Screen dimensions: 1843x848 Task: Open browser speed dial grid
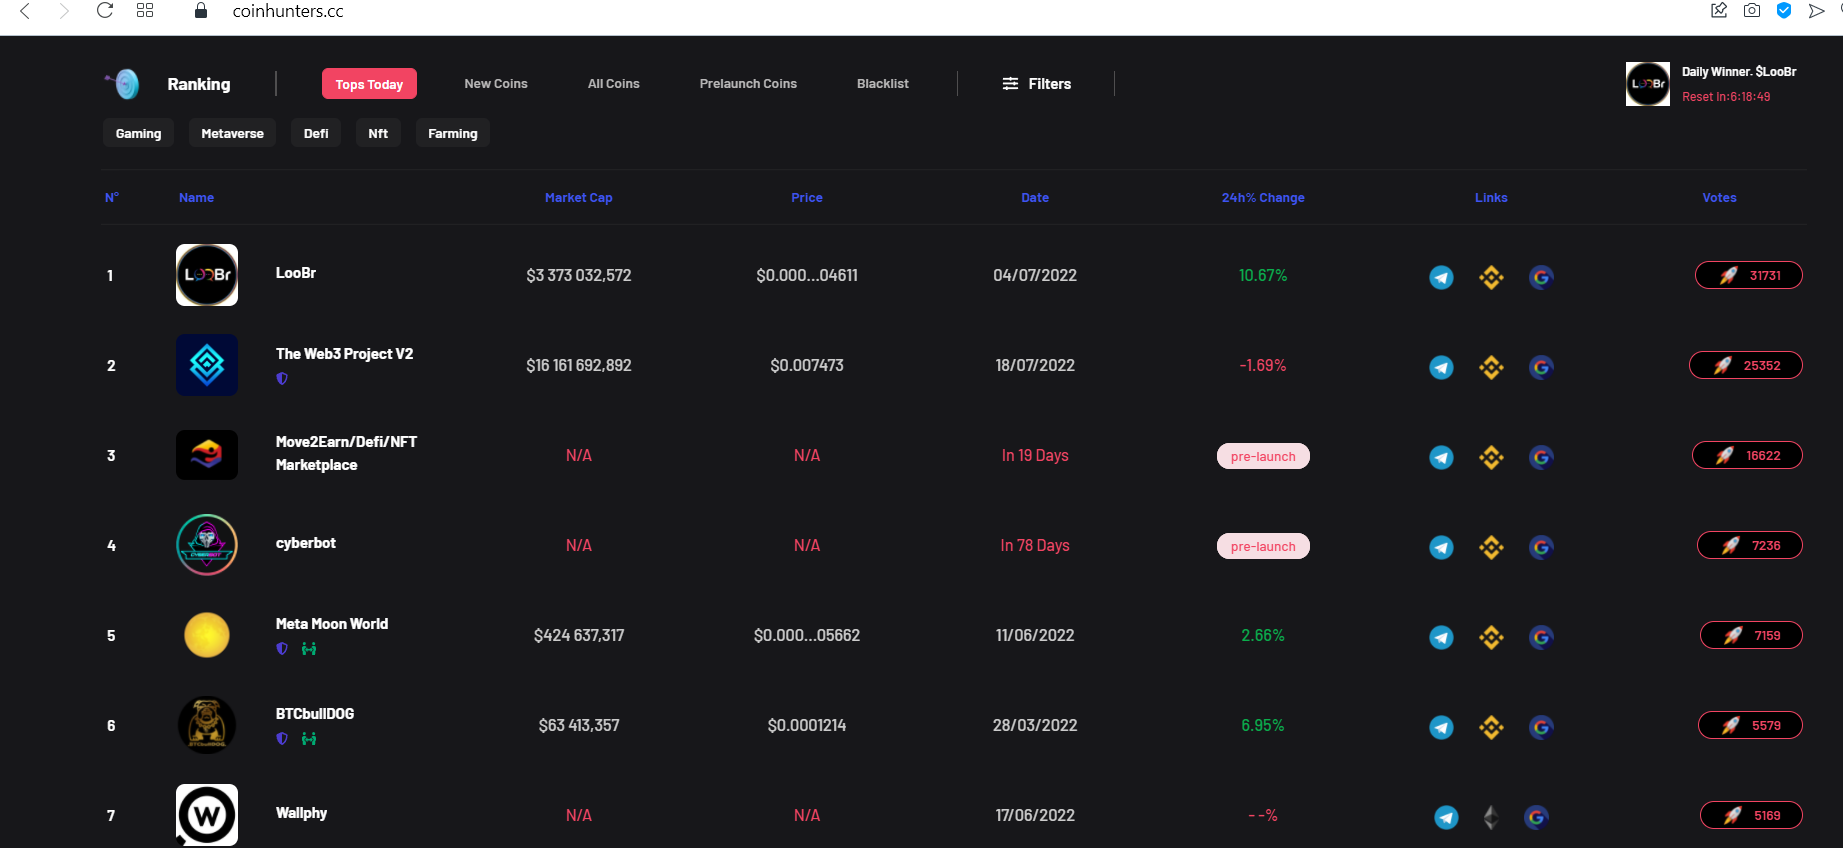145,11
